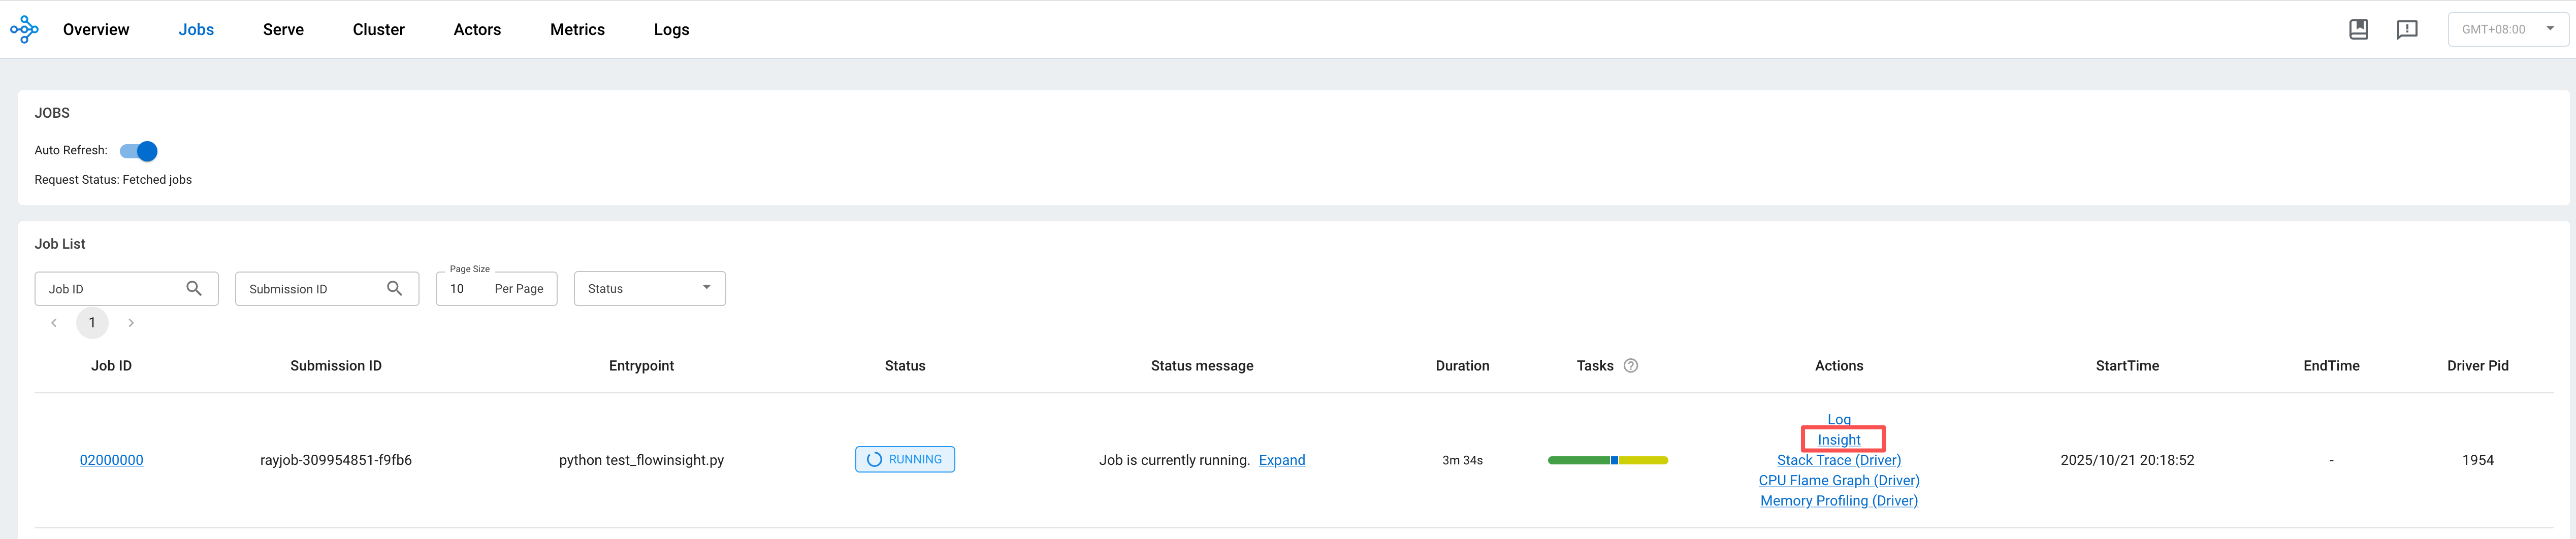Image resolution: width=2576 pixels, height=539 pixels.
Task: Open the Status filter dropdown
Action: click(649, 289)
